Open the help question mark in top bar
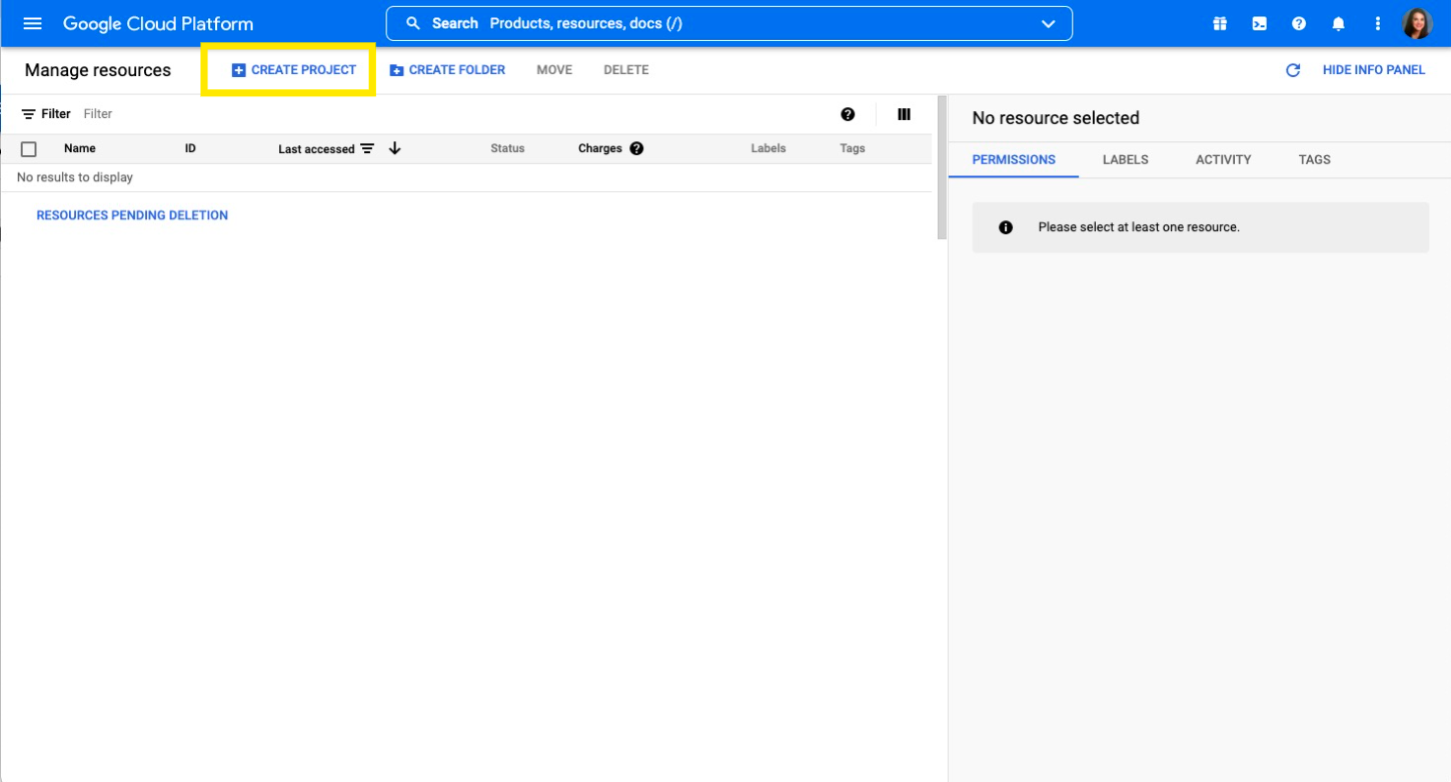1451x782 pixels. [x=1299, y=23]
